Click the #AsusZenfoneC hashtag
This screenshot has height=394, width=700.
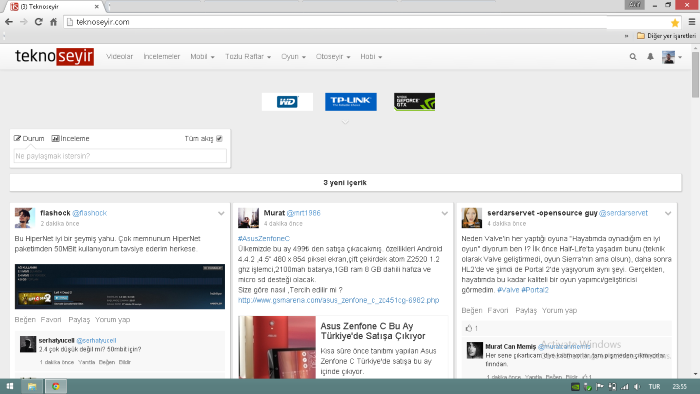264,239
